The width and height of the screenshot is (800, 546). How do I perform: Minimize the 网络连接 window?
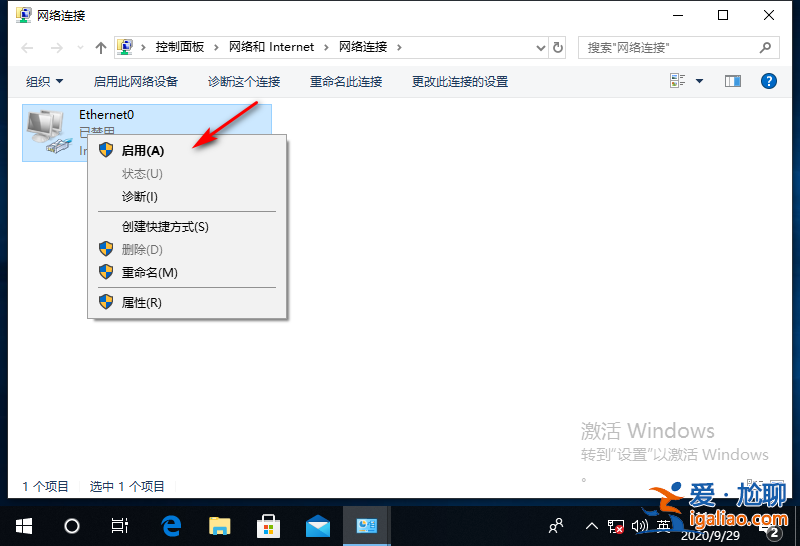[678, 15]
